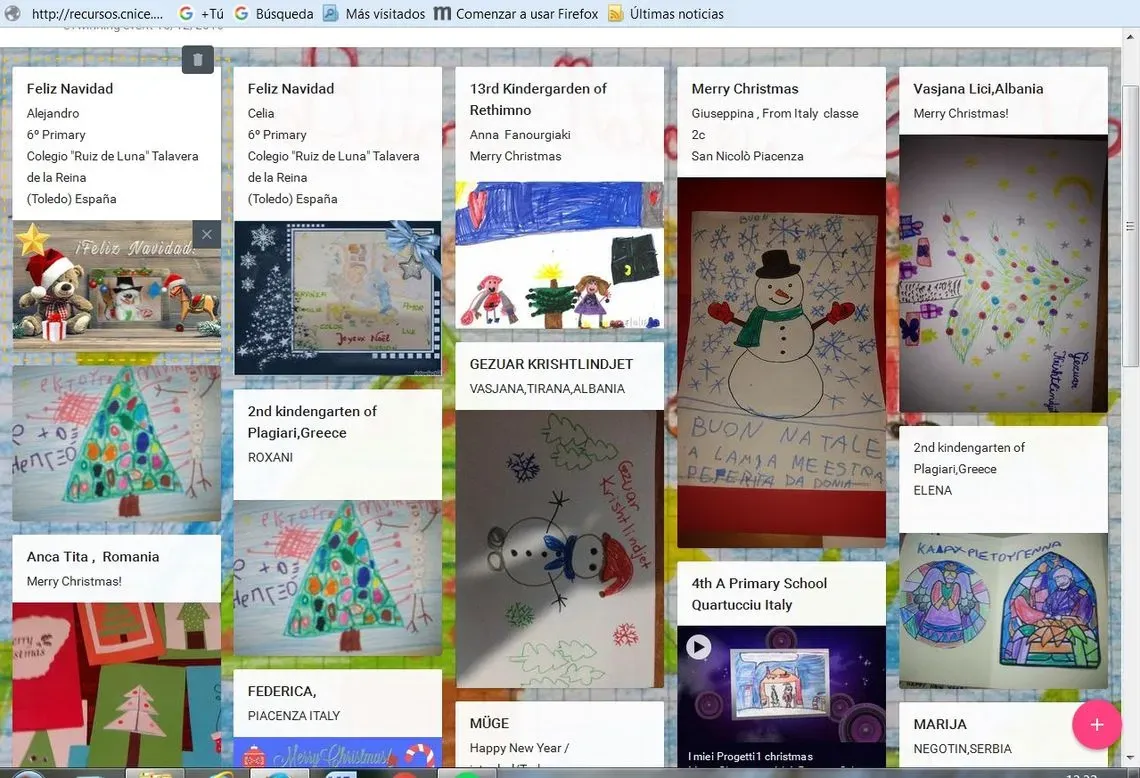Click the Últimas noticias RSS icon
Image resolution: width=1140 pixels, height=778 pixels.
coord(616,13)
